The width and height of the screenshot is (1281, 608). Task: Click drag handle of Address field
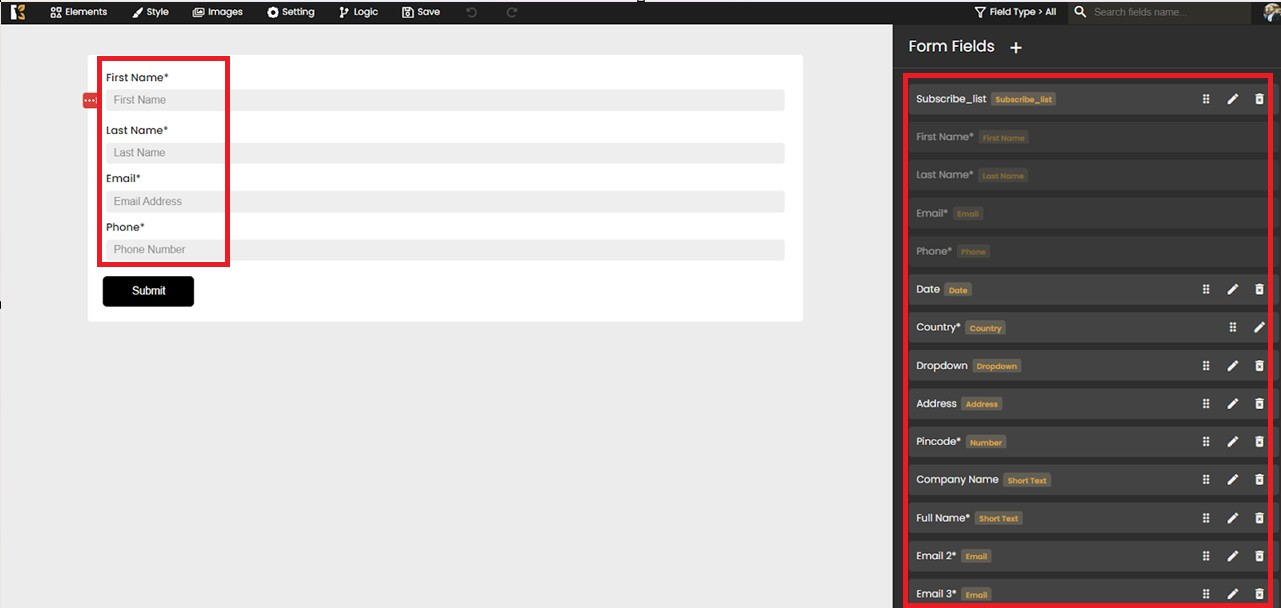[x=1206, y=404]
